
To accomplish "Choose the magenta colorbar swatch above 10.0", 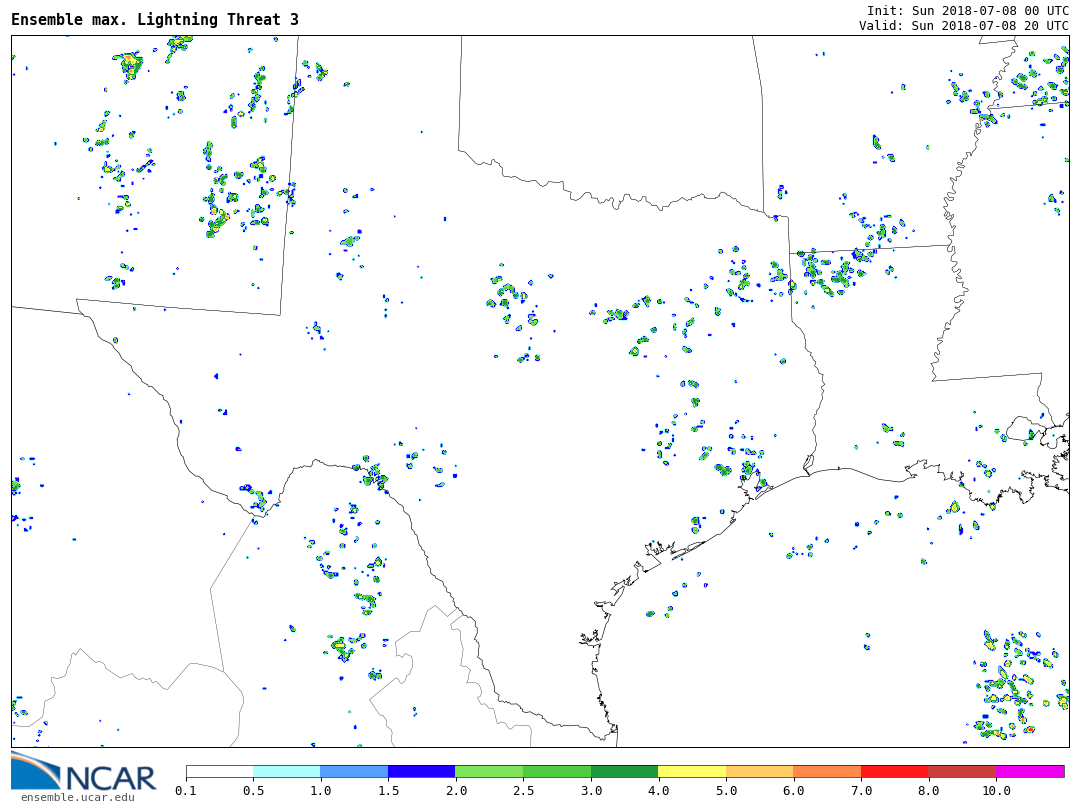I will tap(1030, 772).
